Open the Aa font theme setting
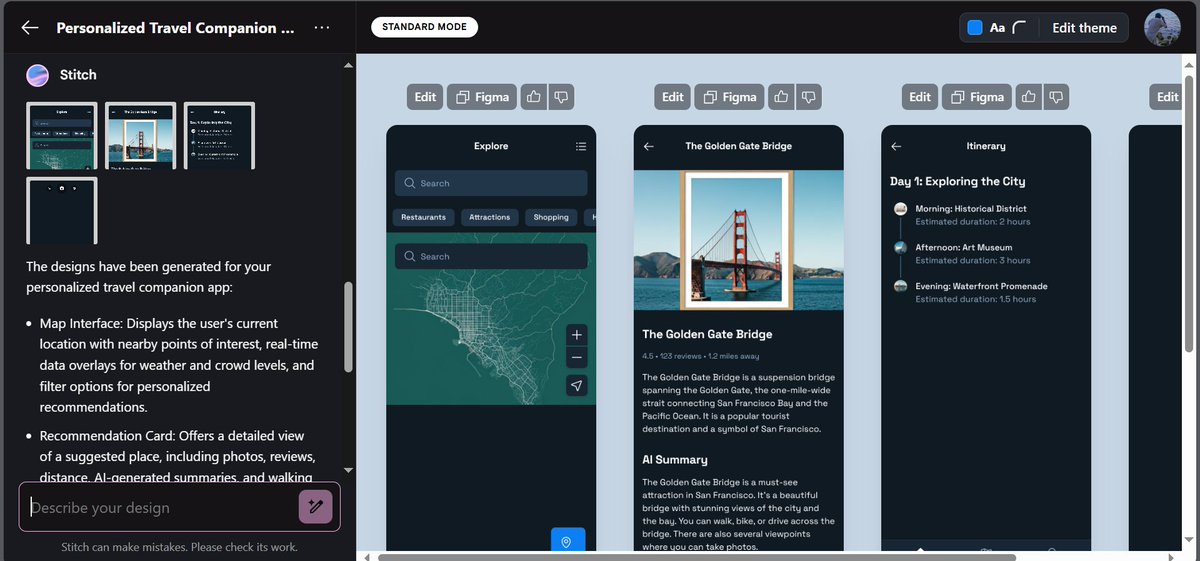This screenshot has height=561, width=1200. pos(997,28)
